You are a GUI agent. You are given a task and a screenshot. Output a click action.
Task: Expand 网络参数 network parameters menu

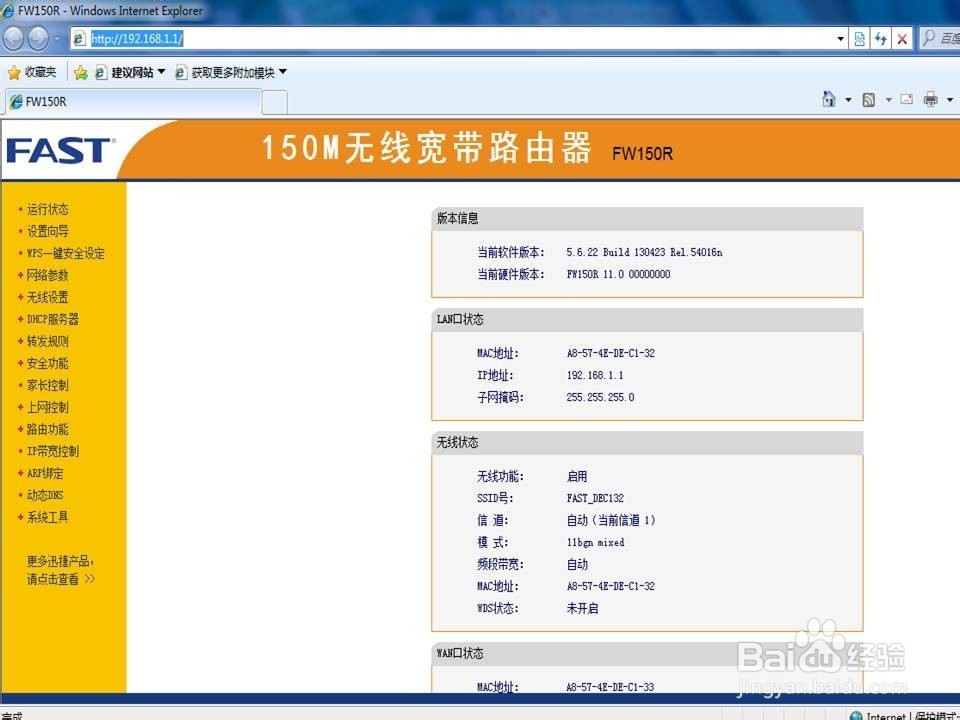coord(47,276)
